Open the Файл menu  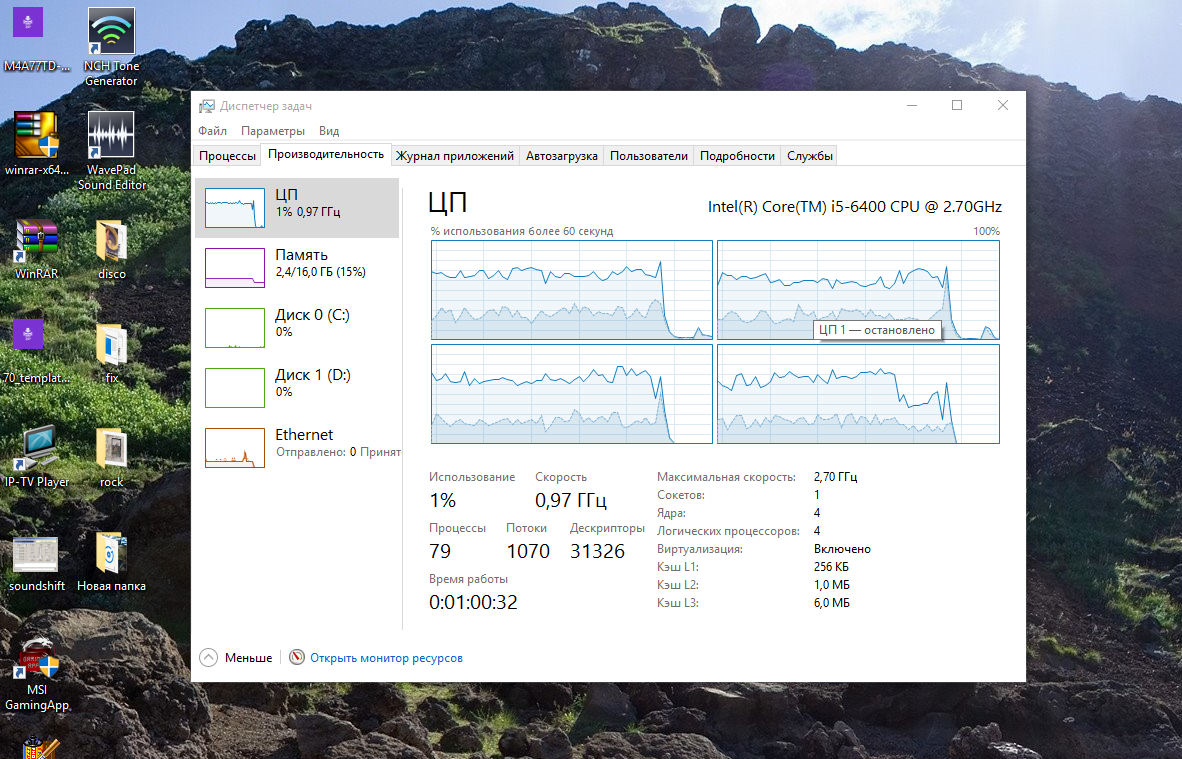(x=212, y=131)
